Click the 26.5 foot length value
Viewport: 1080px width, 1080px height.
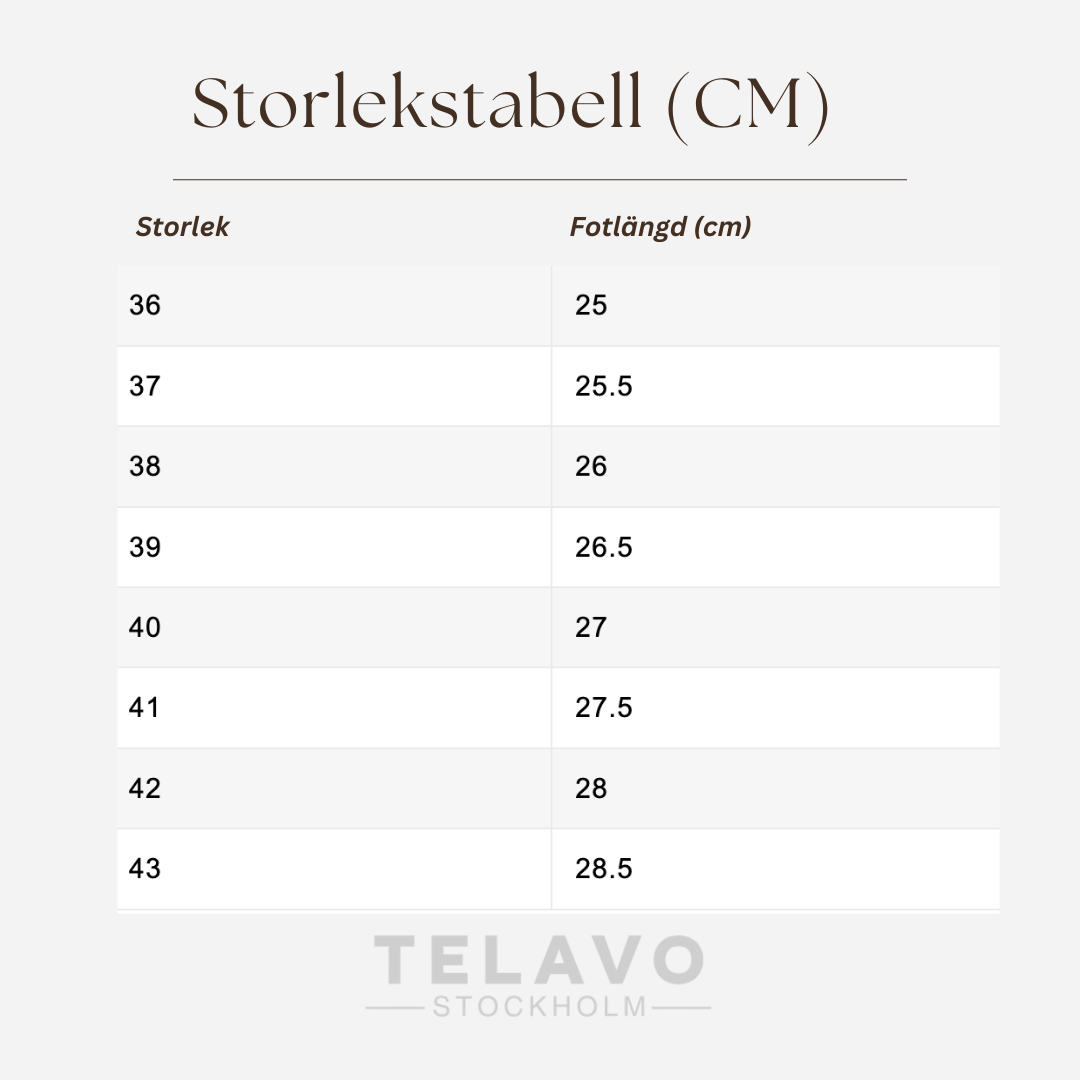[x=603, y=547]
